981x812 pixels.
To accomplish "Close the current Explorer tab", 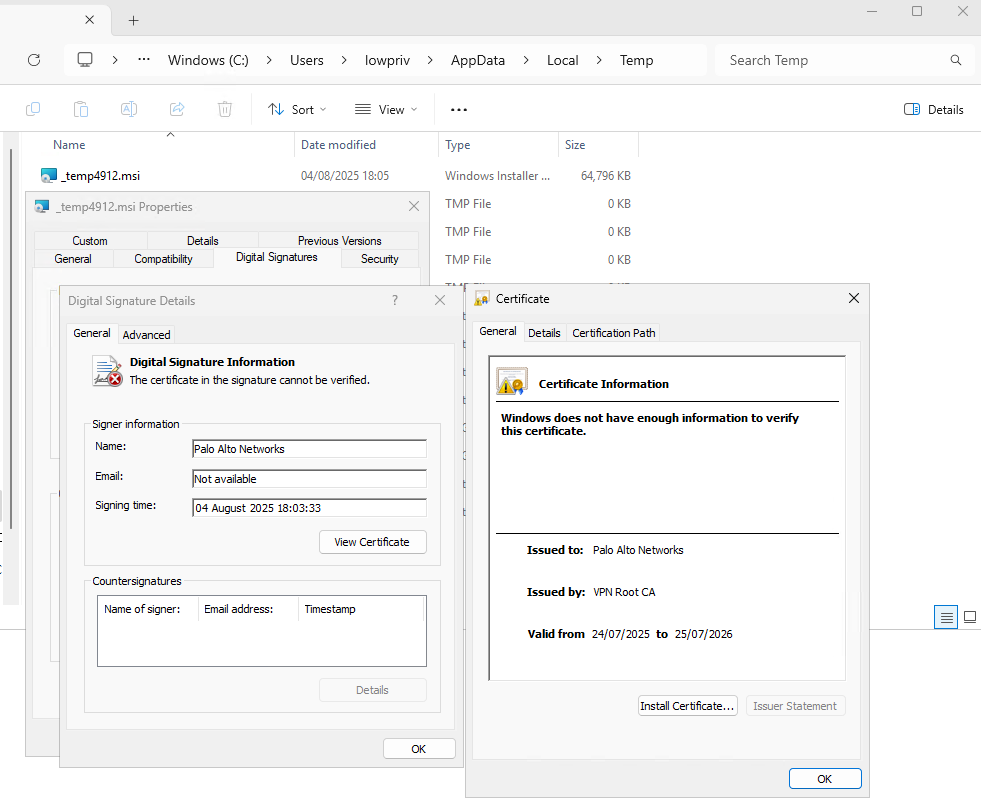I will (x=89, y=20).
